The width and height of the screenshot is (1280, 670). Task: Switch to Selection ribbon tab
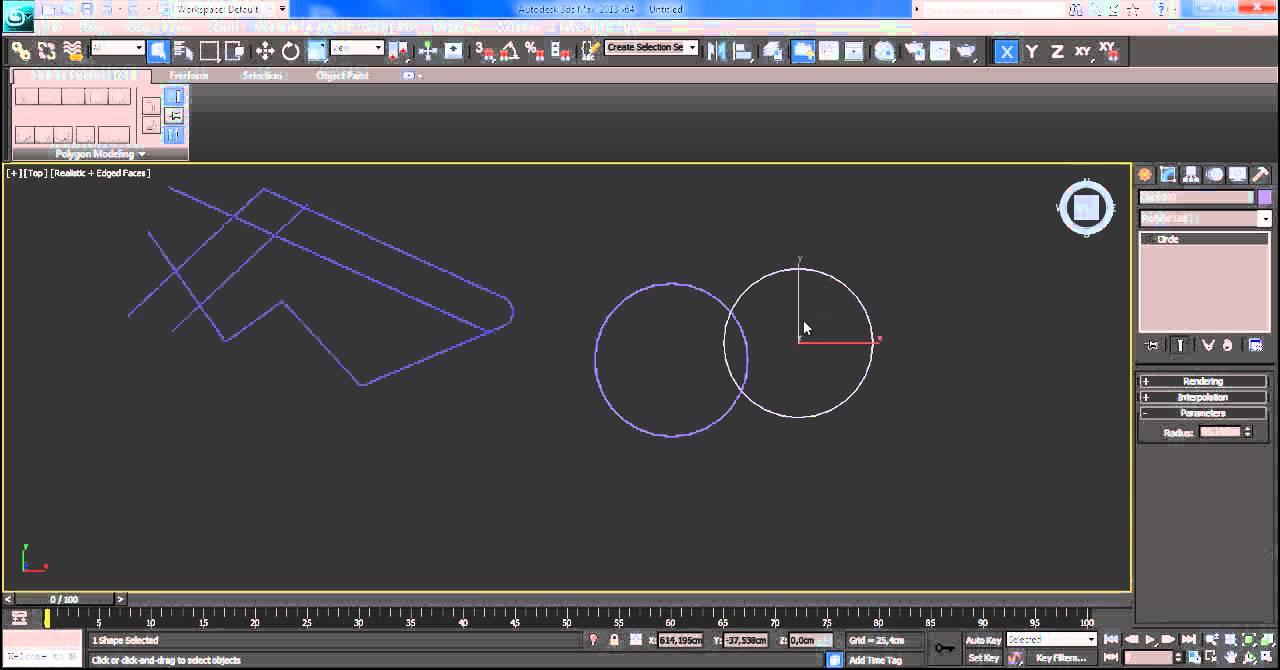pos(263,76)
